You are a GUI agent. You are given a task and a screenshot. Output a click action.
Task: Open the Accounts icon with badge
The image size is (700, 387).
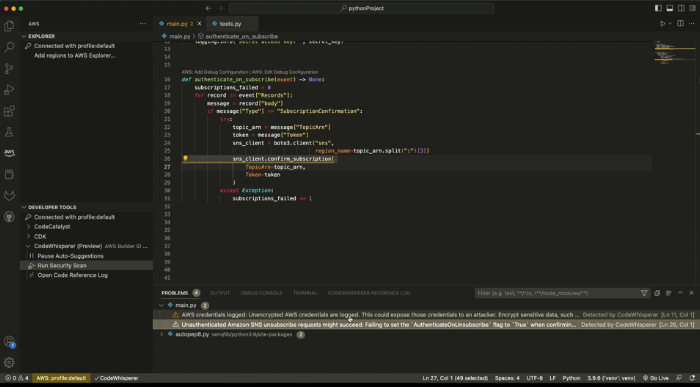[9, 342]
